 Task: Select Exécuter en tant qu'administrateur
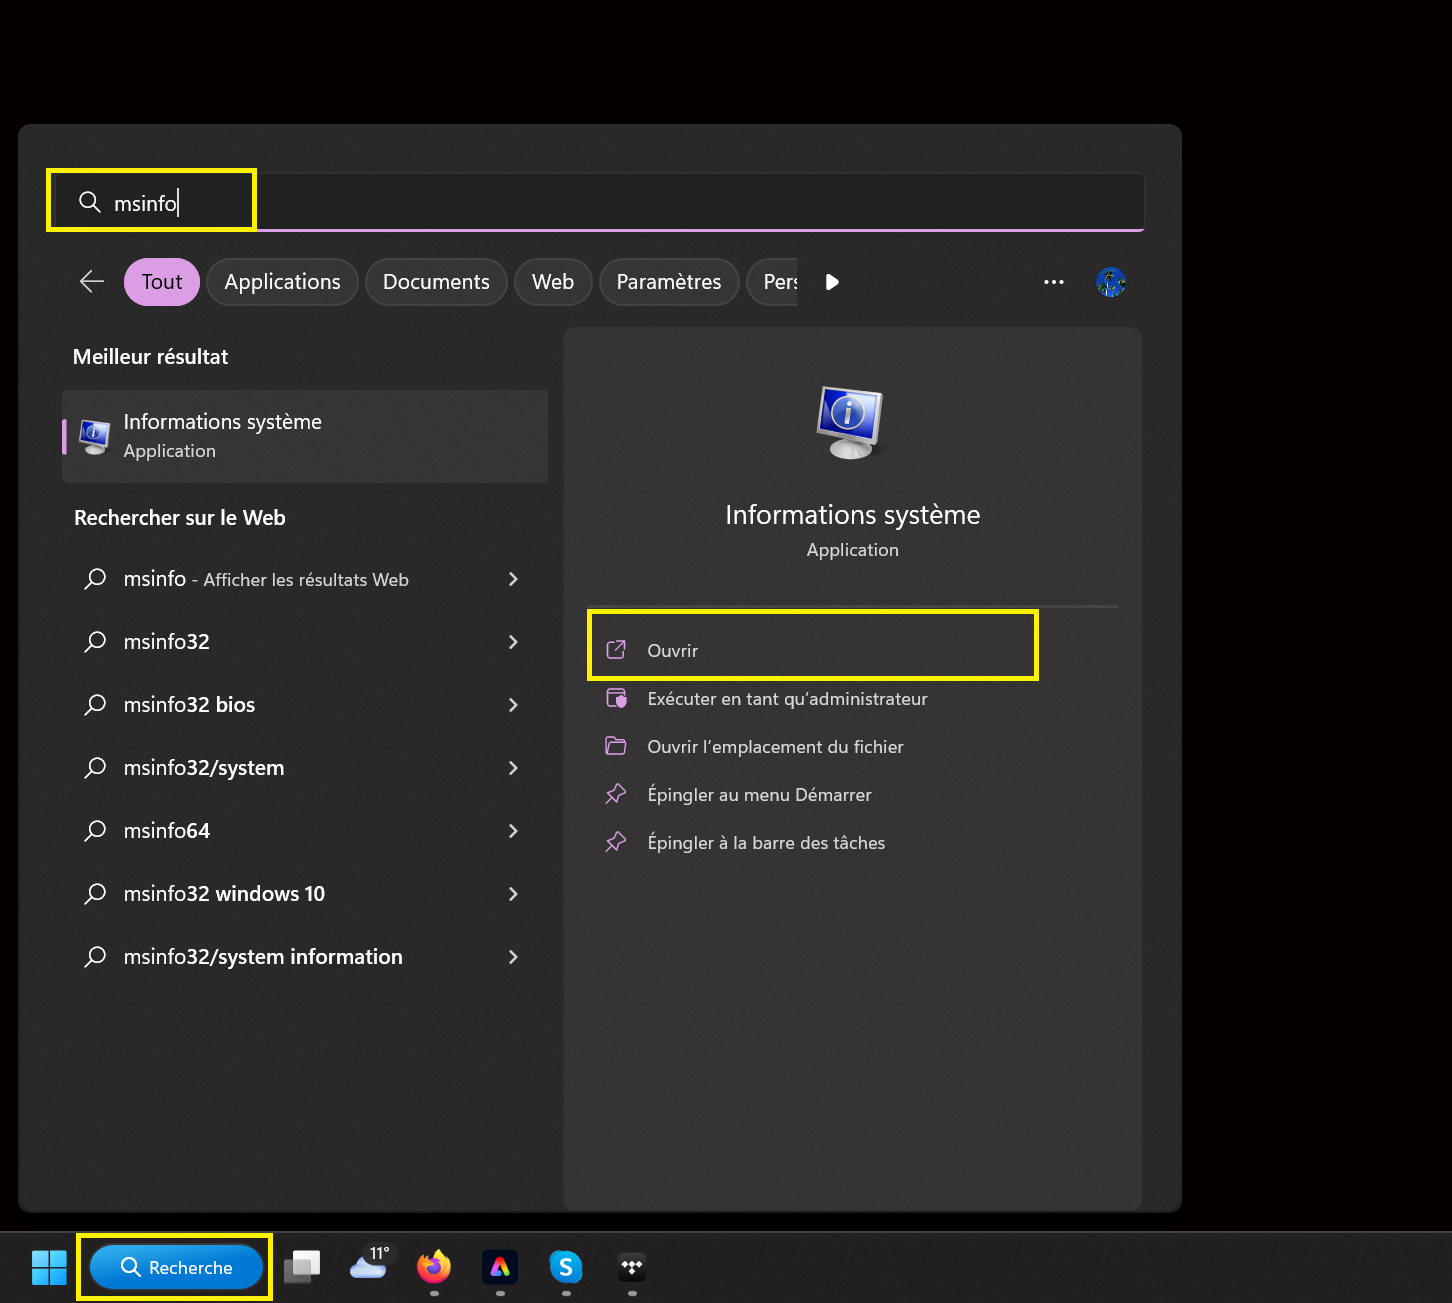coord(787,699)
